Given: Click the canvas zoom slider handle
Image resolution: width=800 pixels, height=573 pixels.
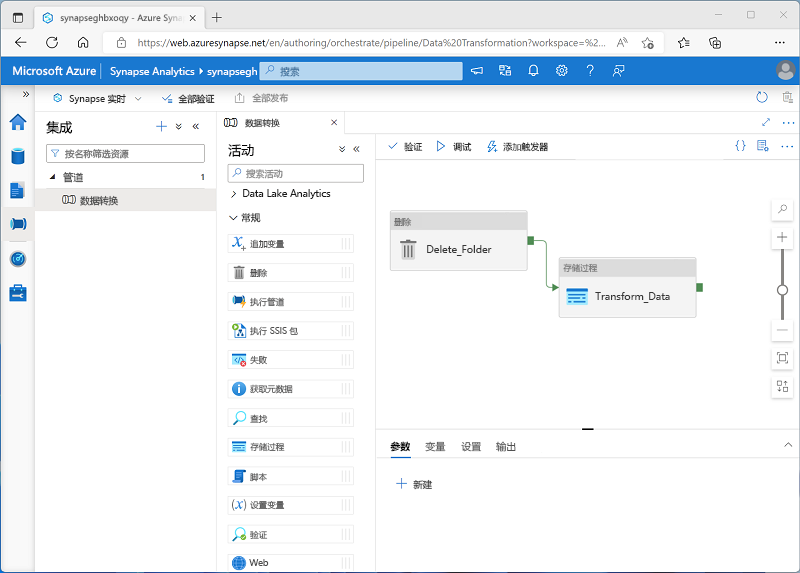Looking at the screenshot, I should pos(782,289).
